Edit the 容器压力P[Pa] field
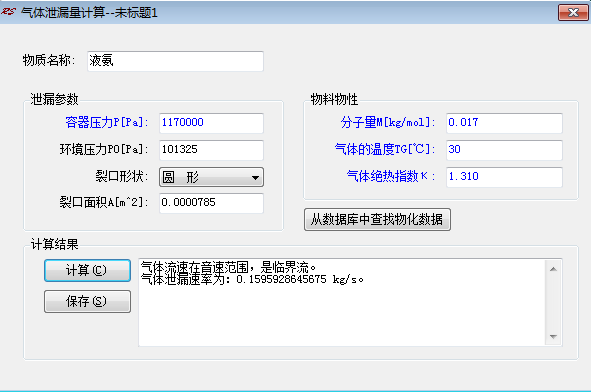591x392 pixels. pos(211,123)
